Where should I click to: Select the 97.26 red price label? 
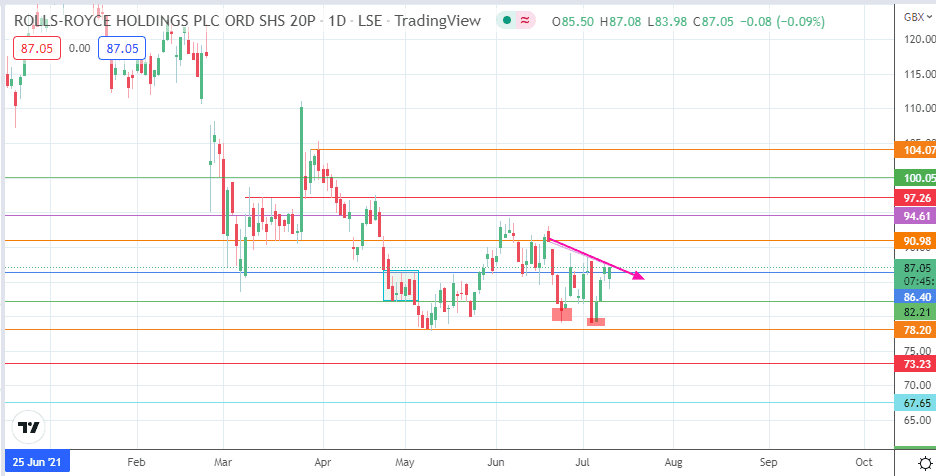coord(915,197)
